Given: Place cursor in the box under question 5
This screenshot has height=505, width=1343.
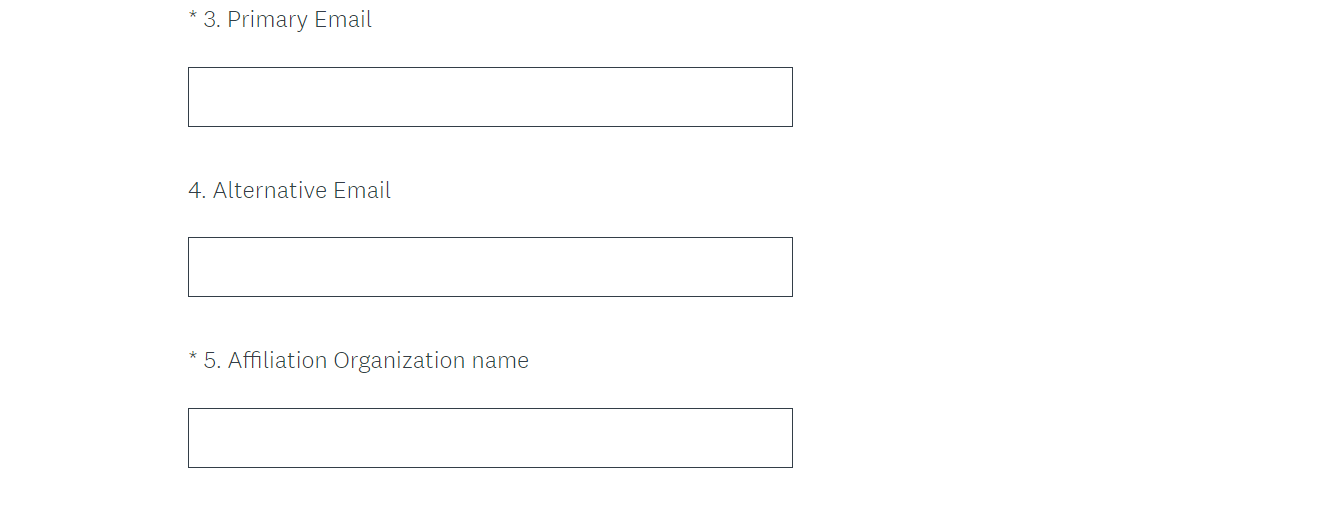Looking at the screenshot, I should point(490,438).
